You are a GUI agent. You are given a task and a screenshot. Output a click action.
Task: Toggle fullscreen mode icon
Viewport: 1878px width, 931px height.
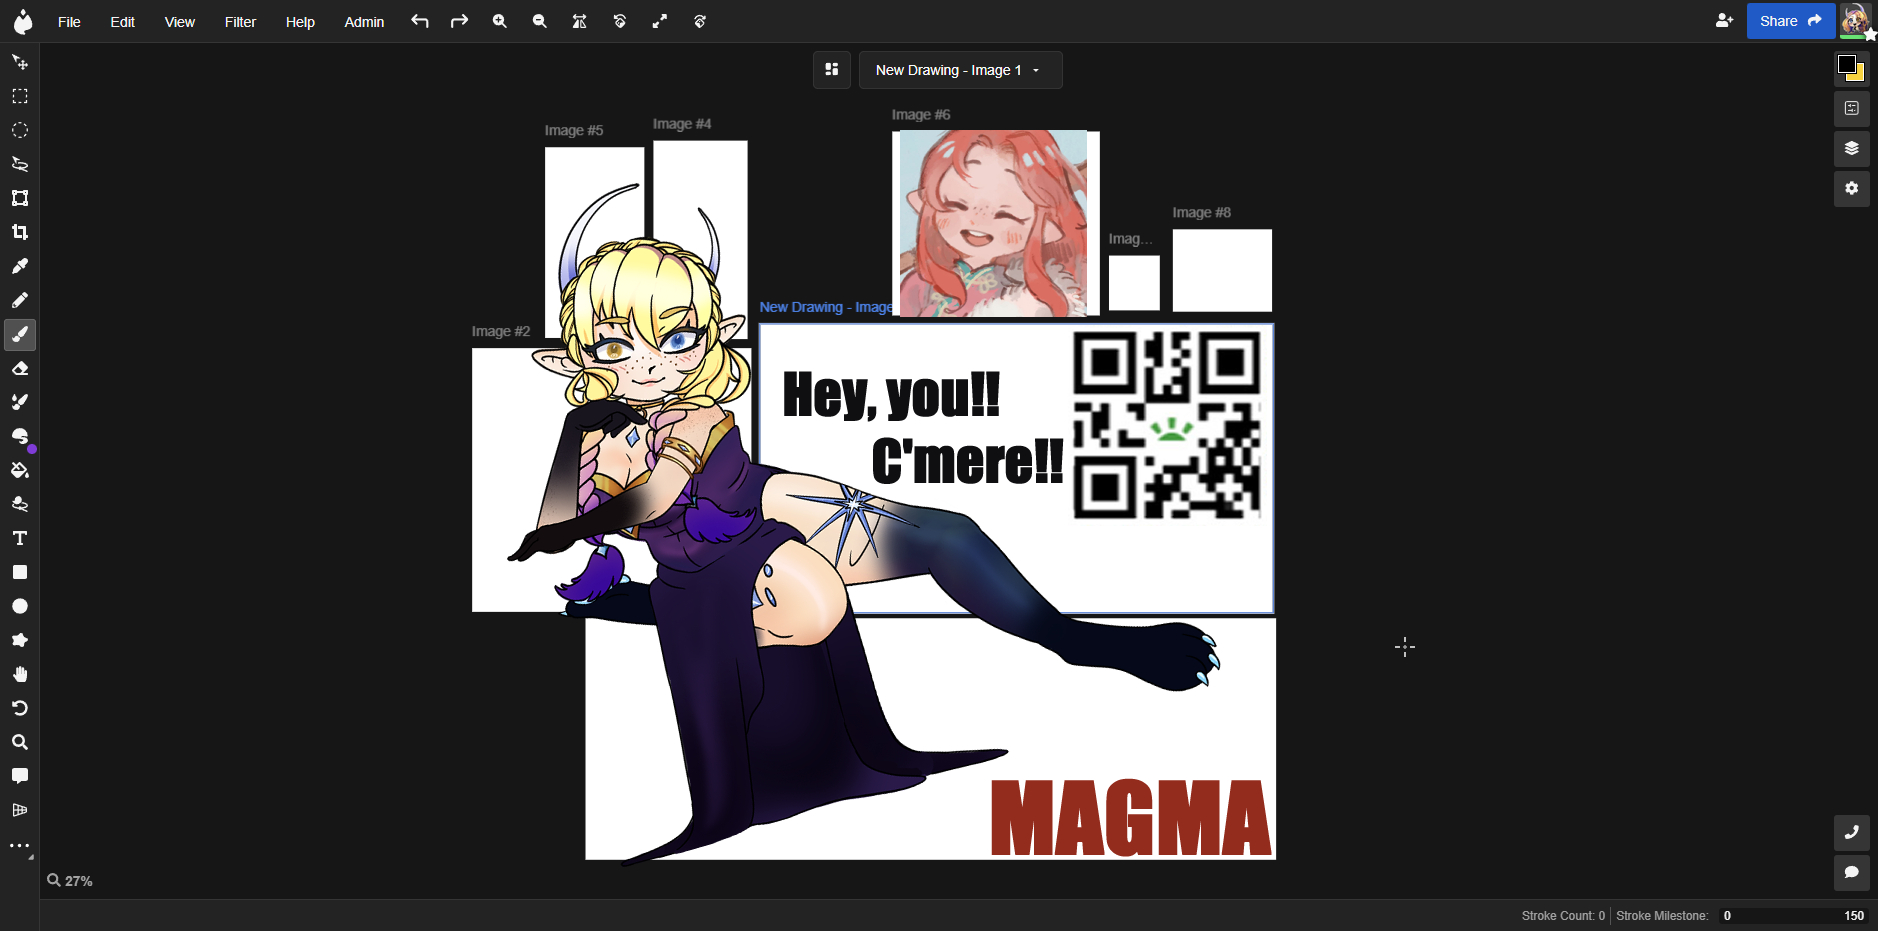[x=660, y=21]
